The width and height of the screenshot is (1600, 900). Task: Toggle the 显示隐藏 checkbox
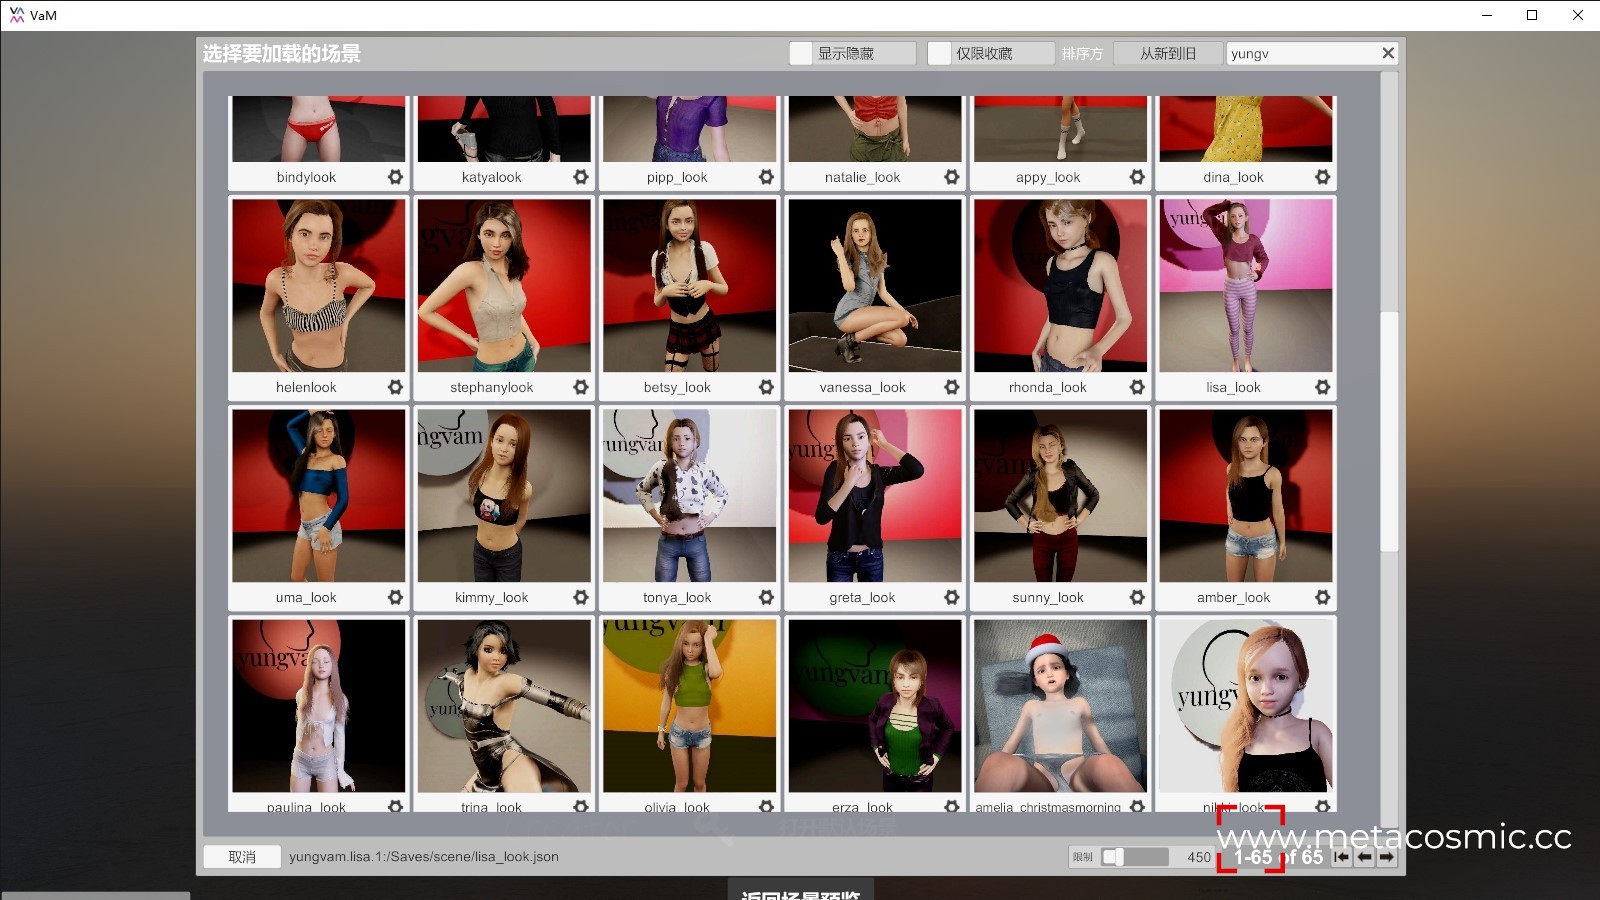801,53
